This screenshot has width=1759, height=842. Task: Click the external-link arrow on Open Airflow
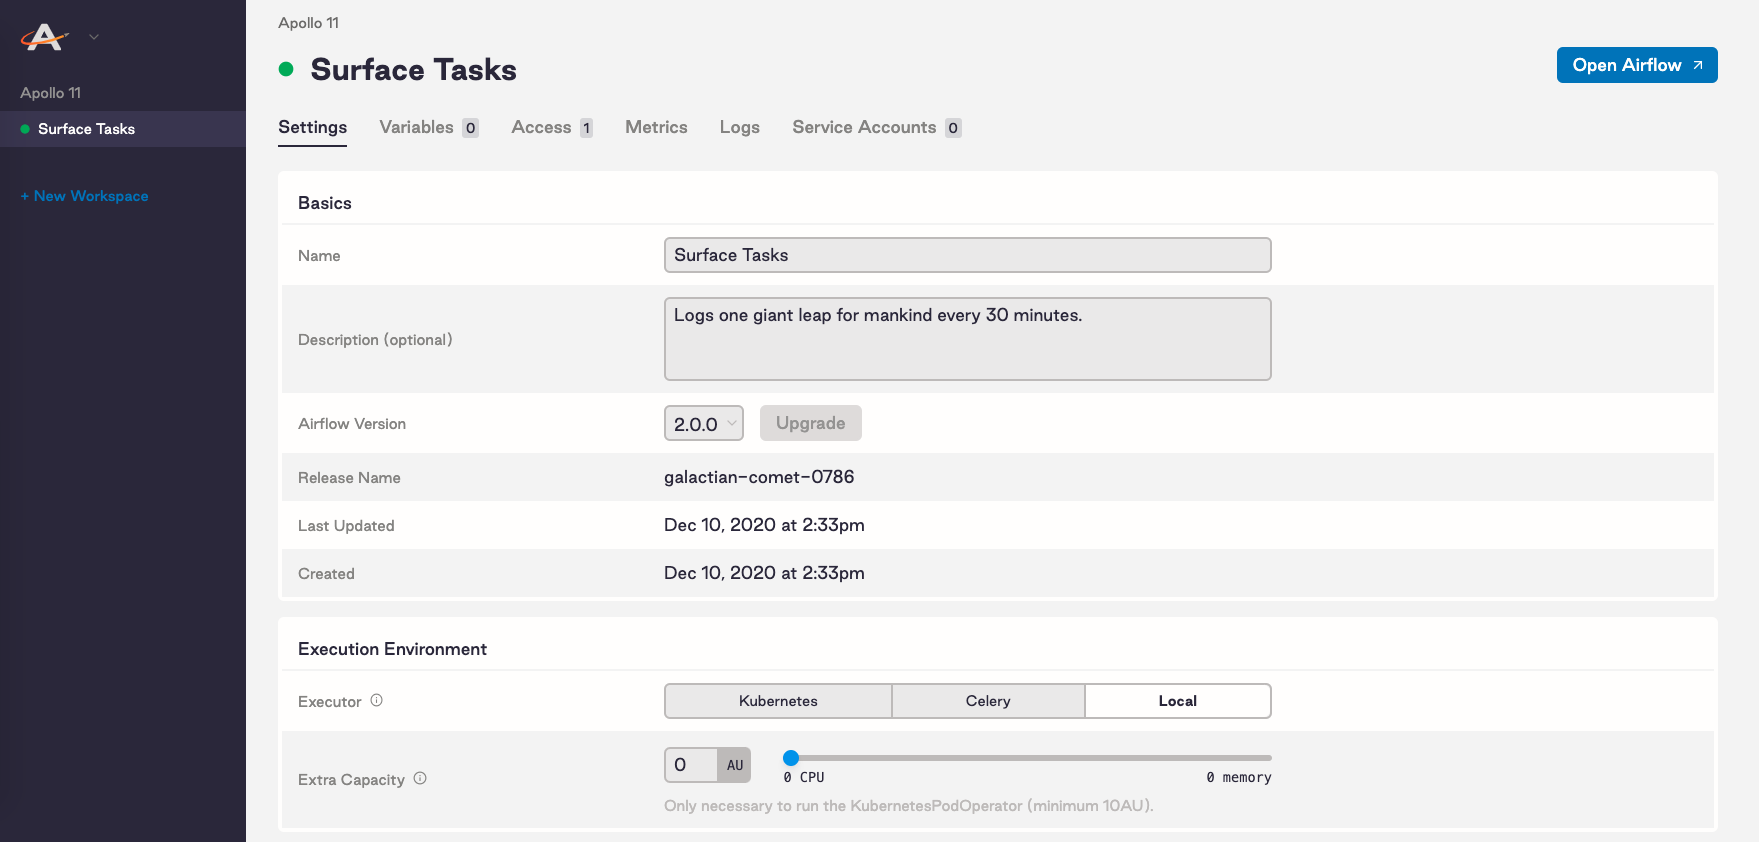pos(1697,65)
